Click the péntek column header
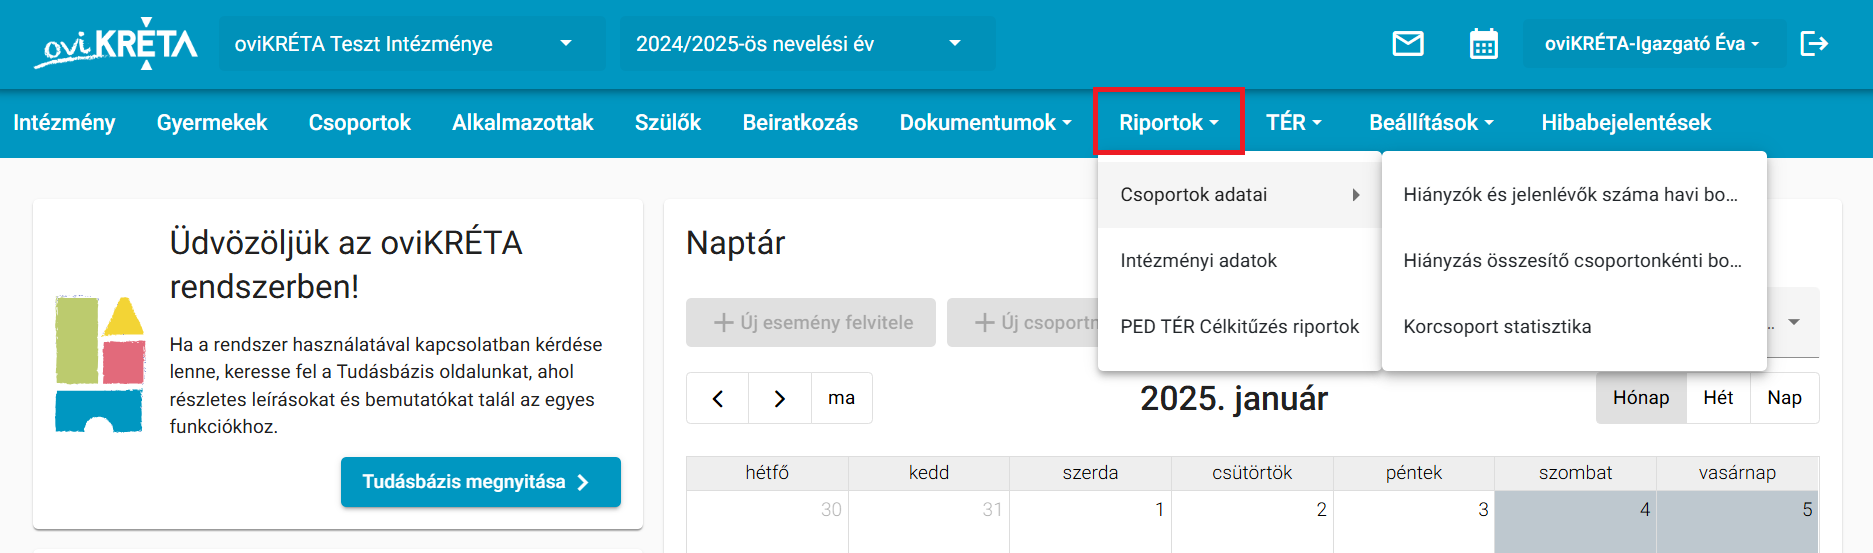 [1414, 473]
